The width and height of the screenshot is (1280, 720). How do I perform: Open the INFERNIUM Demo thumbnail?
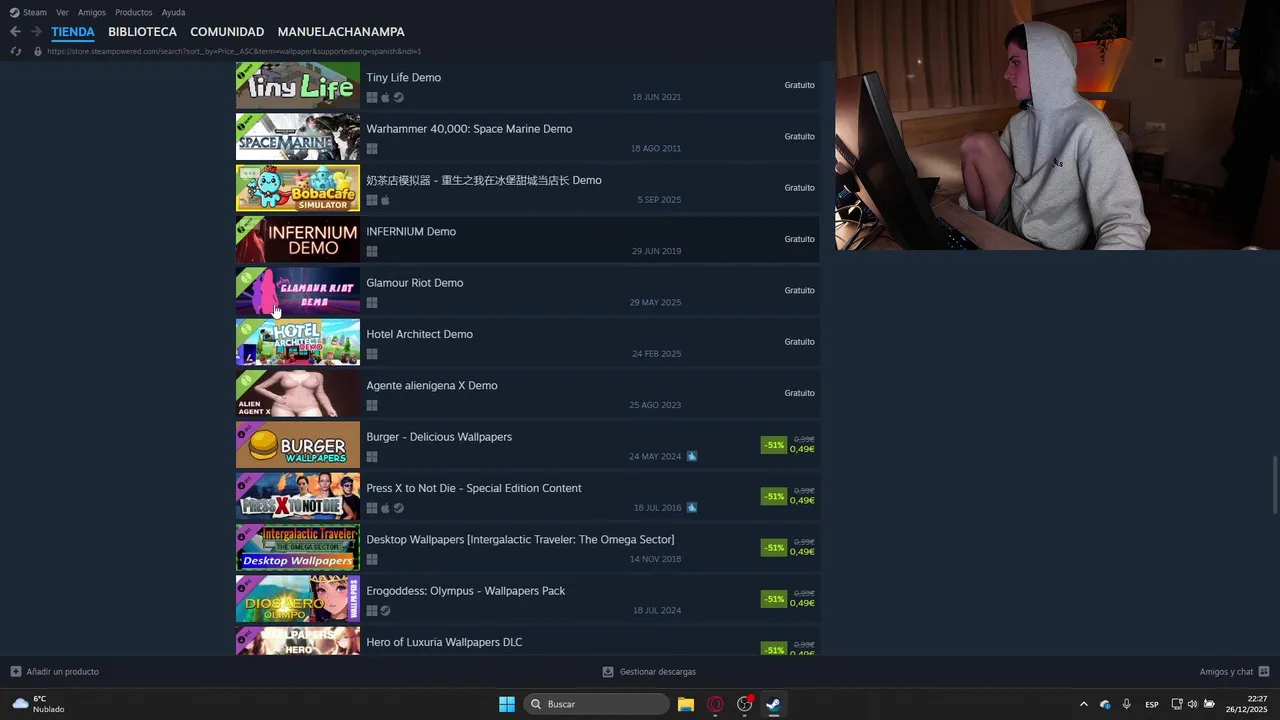click(x=298, y=239)
